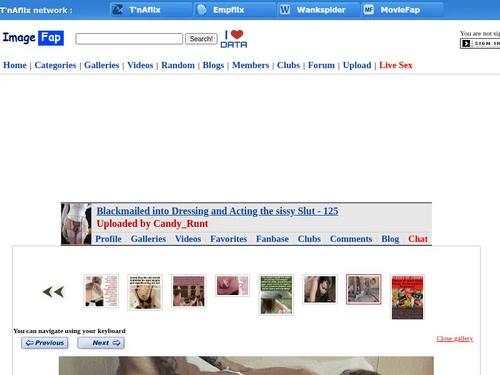Click the Uploaded by Candy_Runt text

click(152, 224)
